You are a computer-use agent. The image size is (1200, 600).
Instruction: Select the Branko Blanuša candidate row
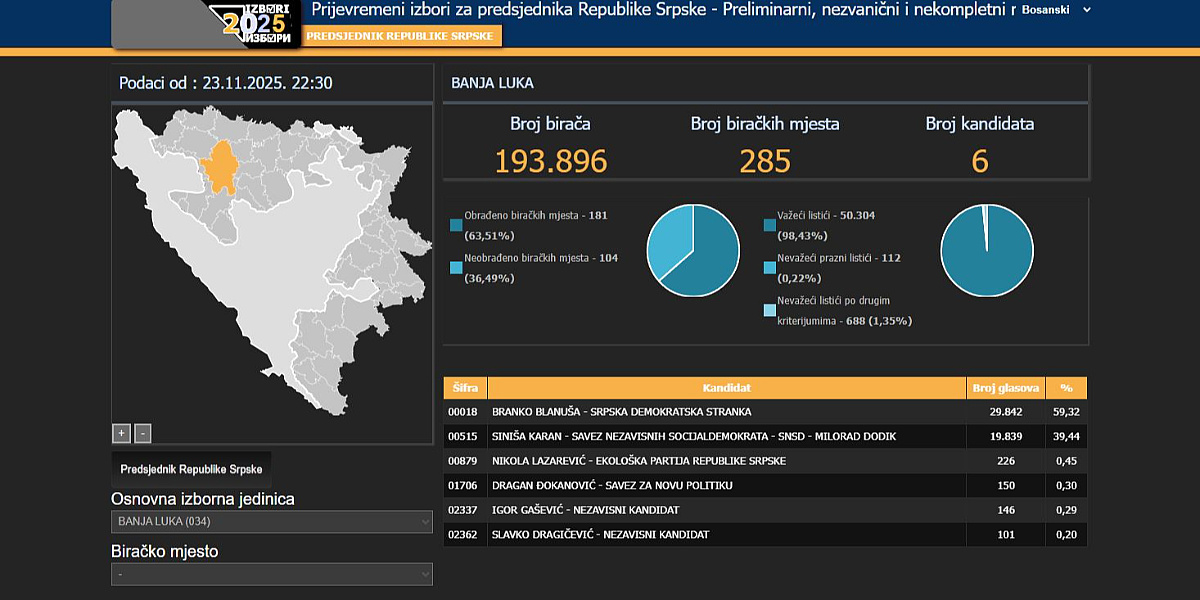point(726,412)
